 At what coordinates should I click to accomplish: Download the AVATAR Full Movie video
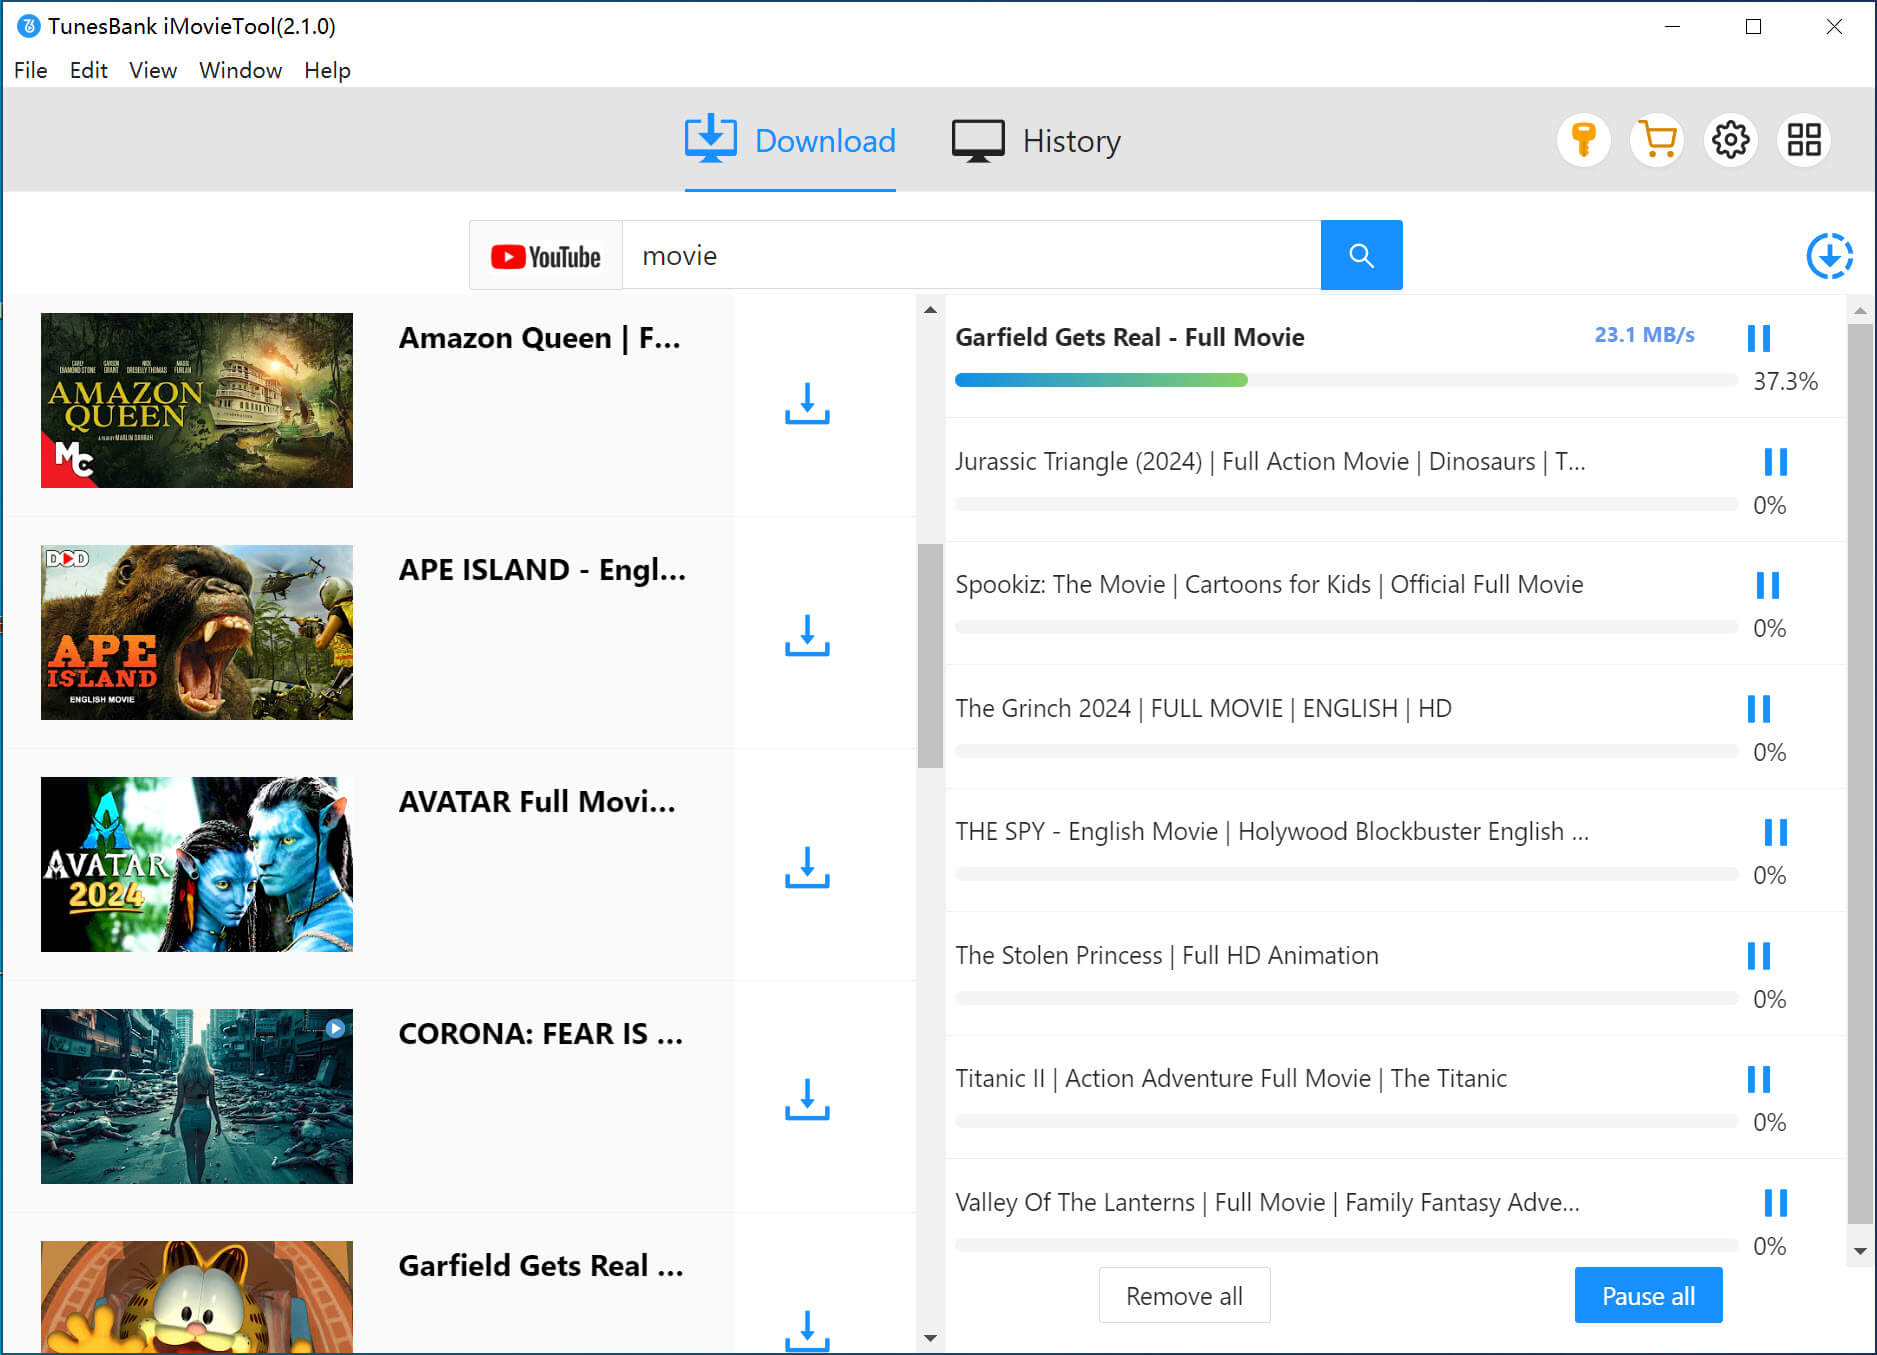coord(807,867)
